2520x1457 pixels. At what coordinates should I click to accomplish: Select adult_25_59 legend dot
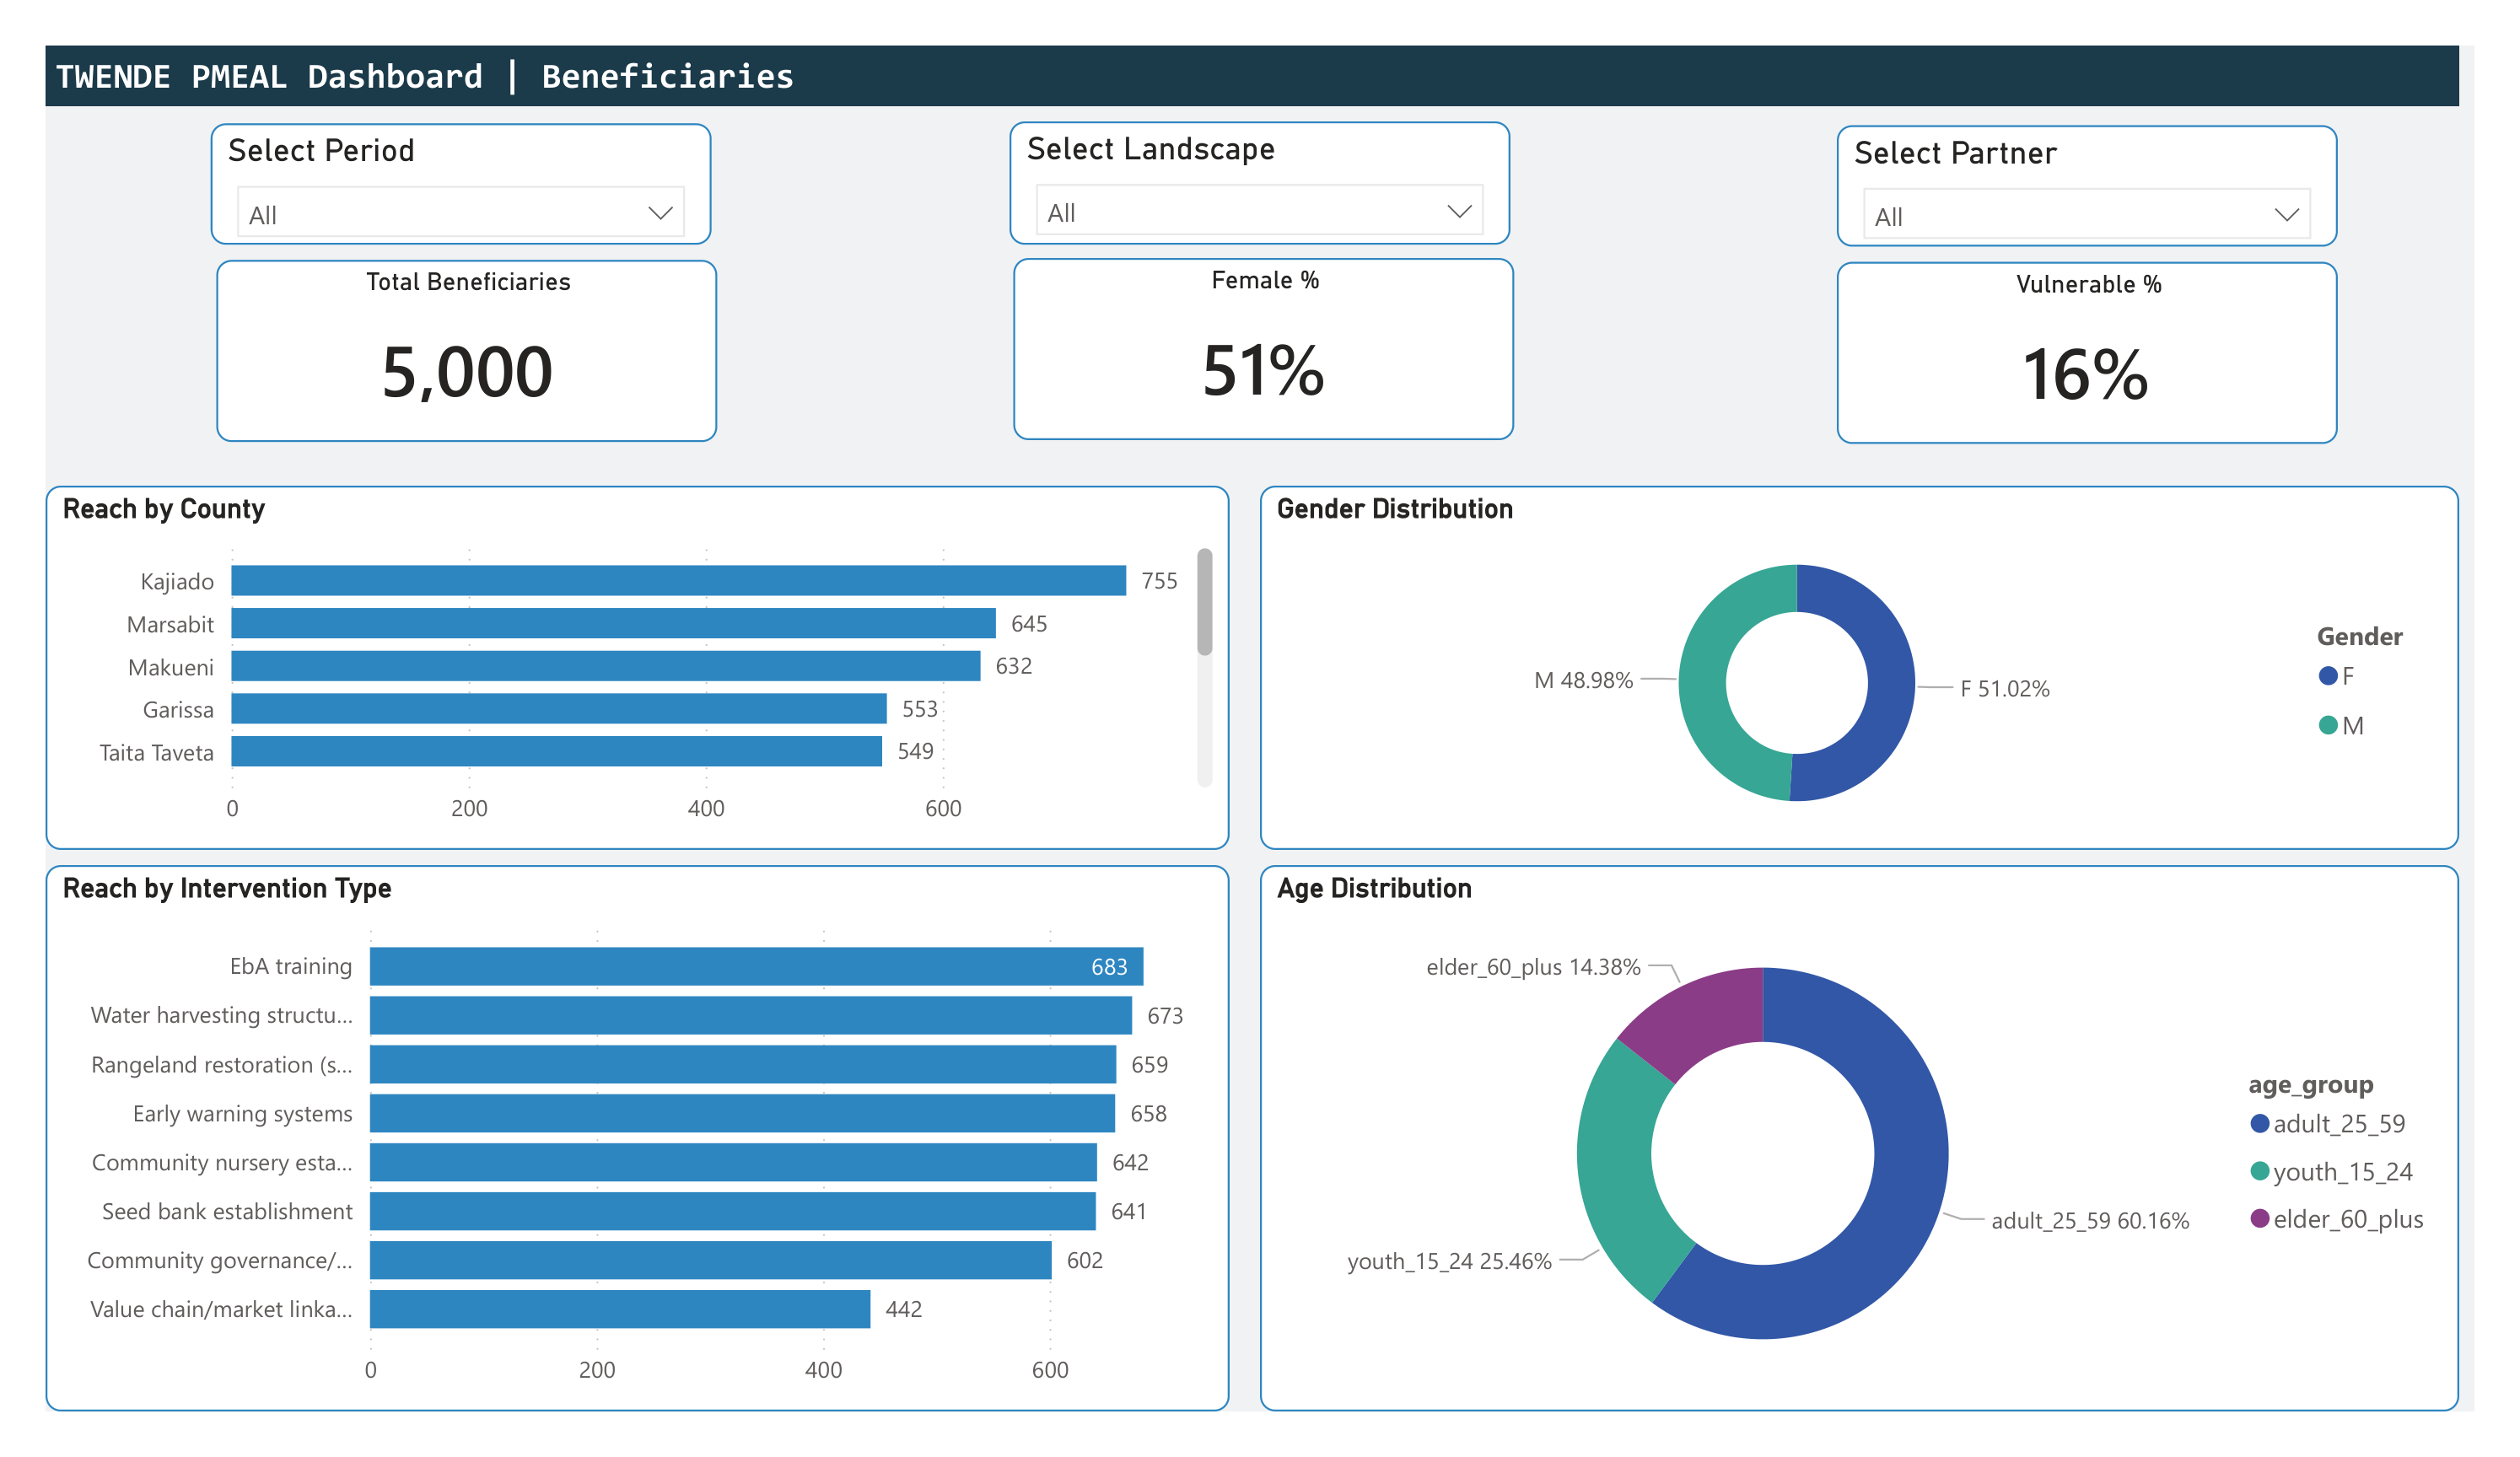pyautogui.click(x=2259, y=1123)
